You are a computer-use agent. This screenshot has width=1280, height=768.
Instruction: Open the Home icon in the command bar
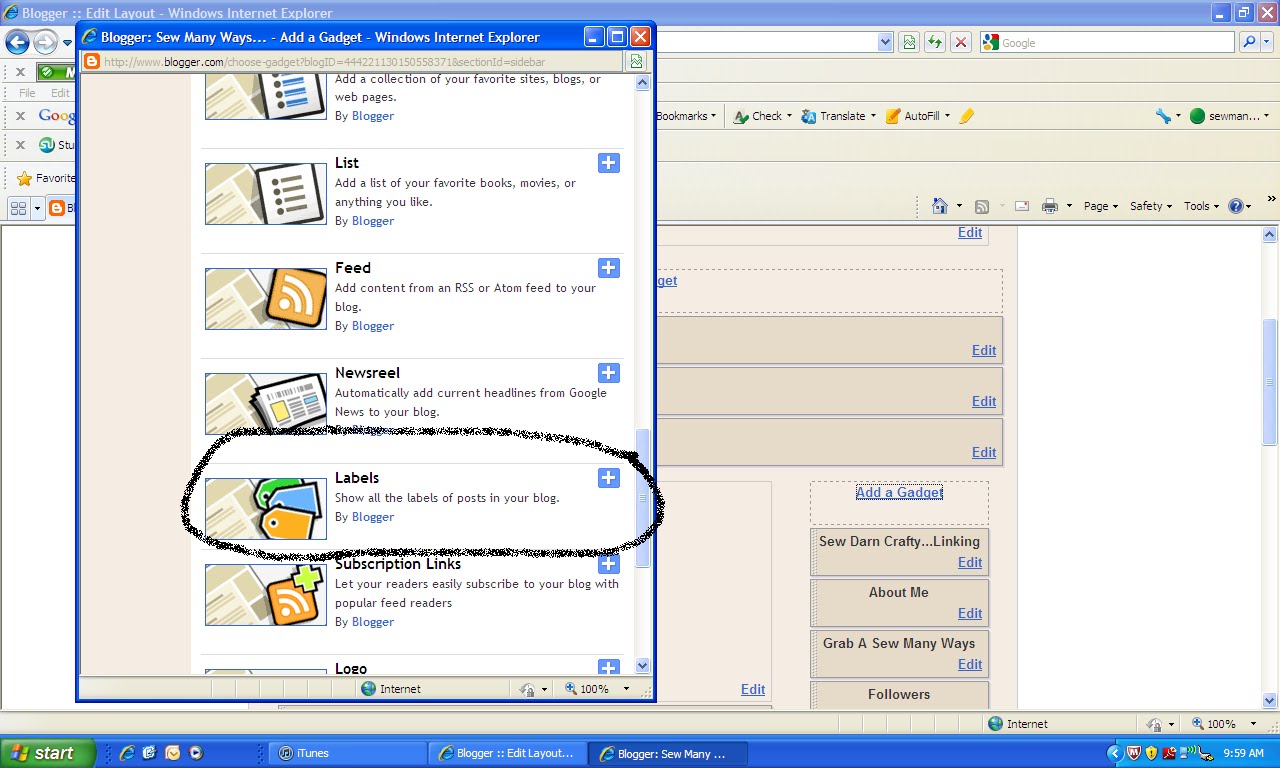click(940, 206)
